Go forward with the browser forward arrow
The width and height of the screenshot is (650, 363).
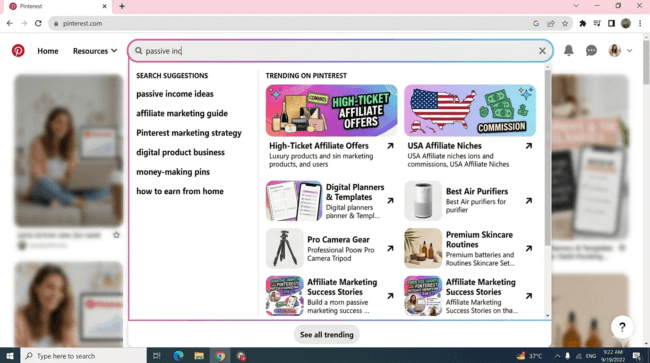tap(24, 24)
